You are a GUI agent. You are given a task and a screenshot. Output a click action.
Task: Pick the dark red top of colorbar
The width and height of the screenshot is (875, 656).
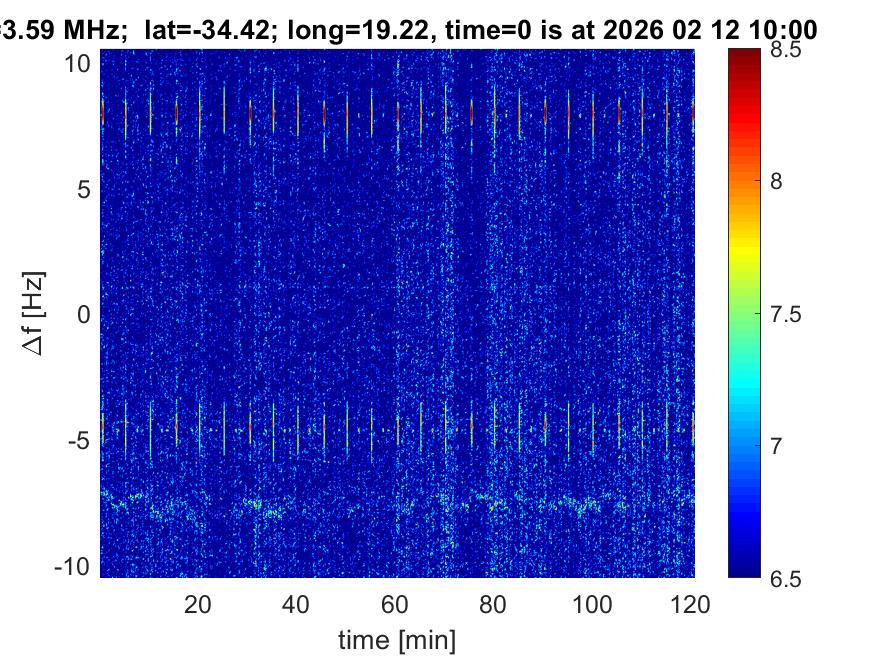coord(743,58)
